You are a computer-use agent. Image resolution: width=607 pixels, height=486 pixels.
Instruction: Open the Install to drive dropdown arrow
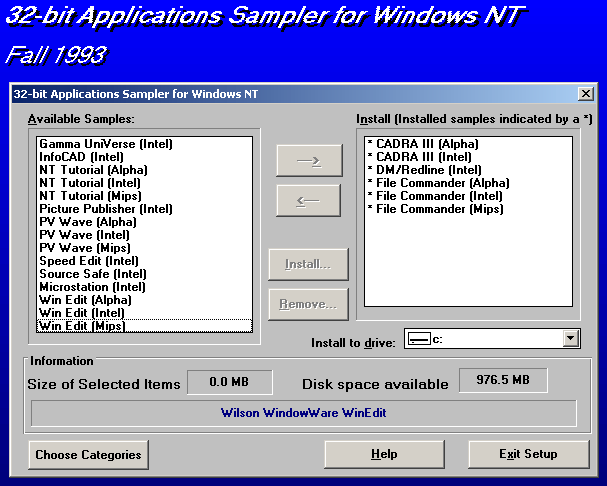pos(571,338)
